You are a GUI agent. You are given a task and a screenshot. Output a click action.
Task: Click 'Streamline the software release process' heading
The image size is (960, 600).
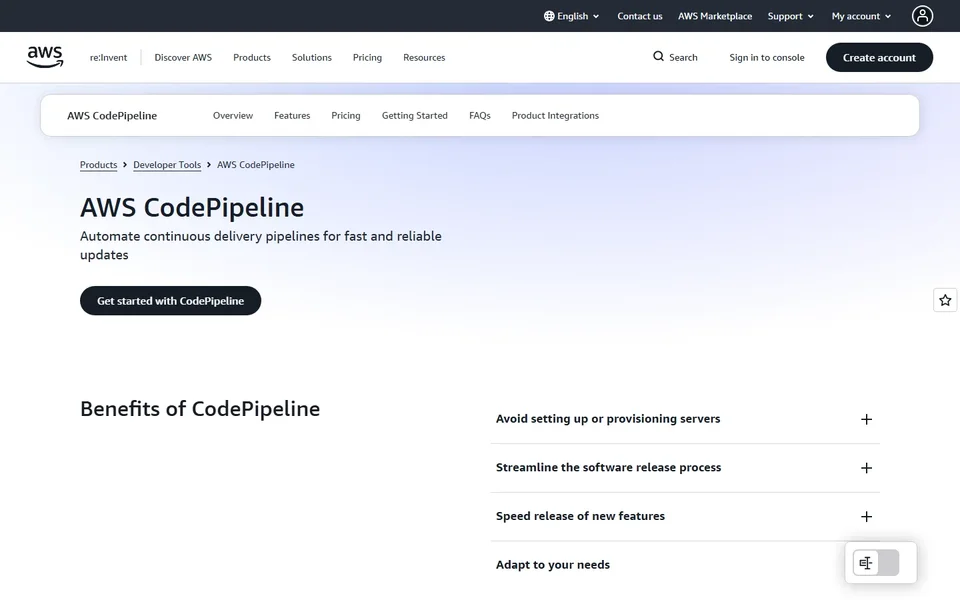(609, 467)
